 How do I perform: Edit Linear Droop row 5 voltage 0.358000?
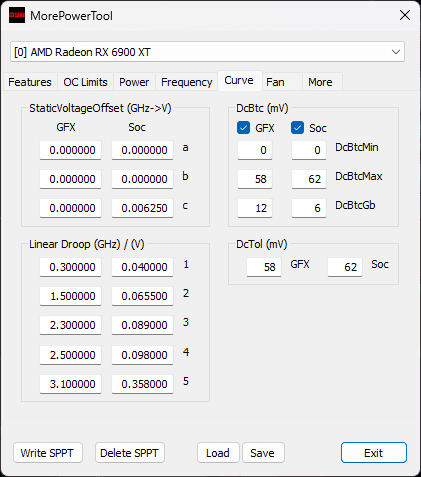[x=142, y=384]
